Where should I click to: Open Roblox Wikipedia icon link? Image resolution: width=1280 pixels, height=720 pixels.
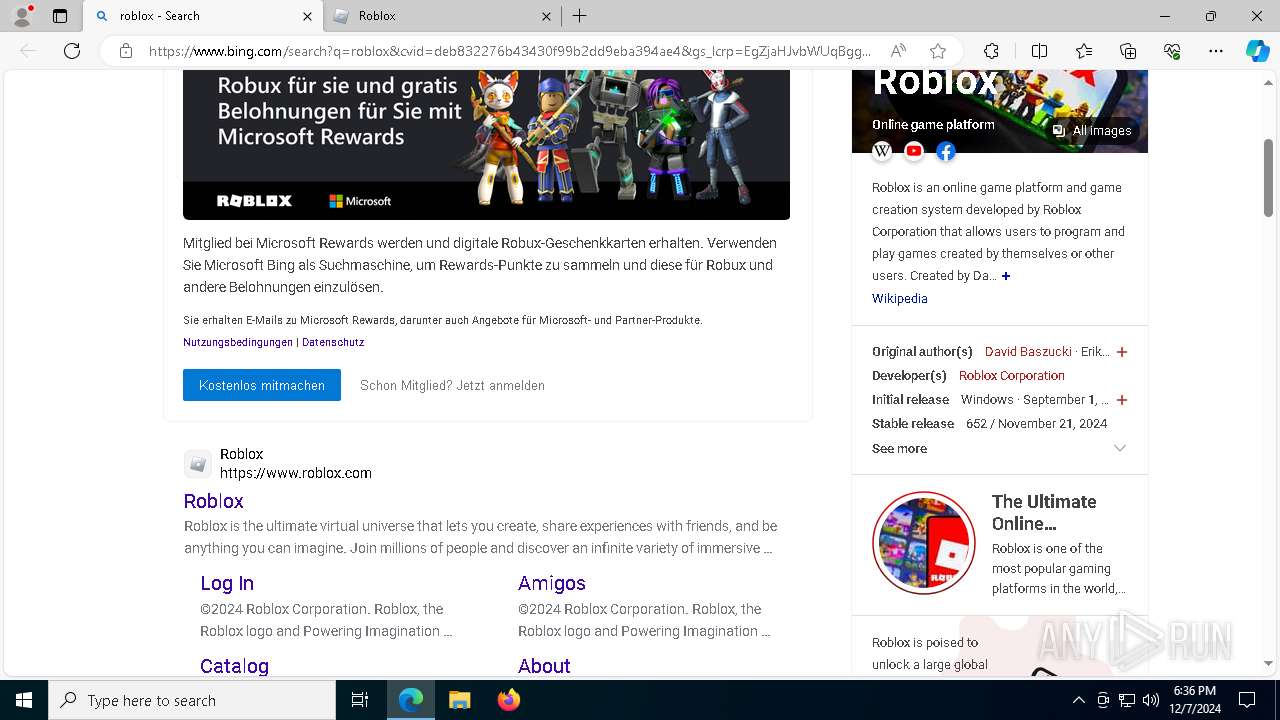coord(882,151)
